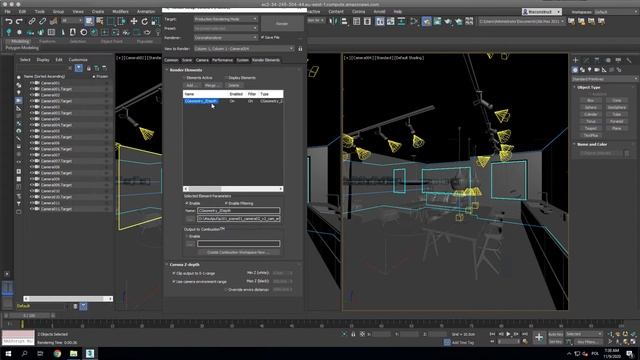Switch to the Performance tab
Viewport: 640px width, 360px height.
point(222,60)
